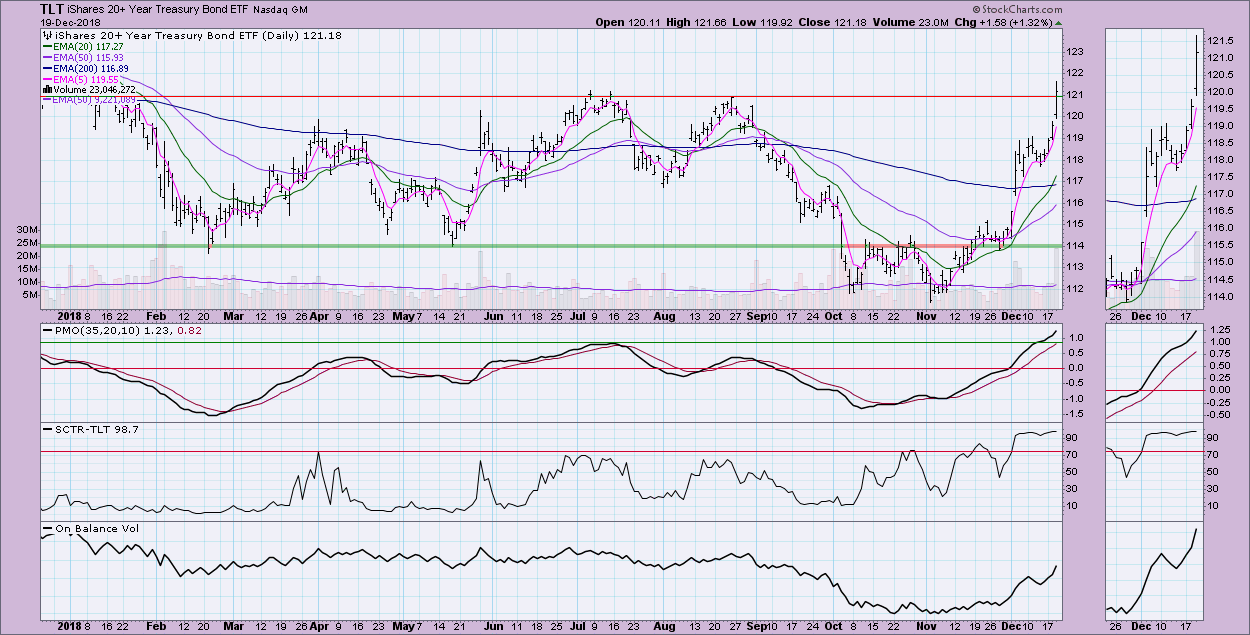Click the green up-arrow change indicator
This screenshot has height=635, width=1250.
(x=1059, y=22)
